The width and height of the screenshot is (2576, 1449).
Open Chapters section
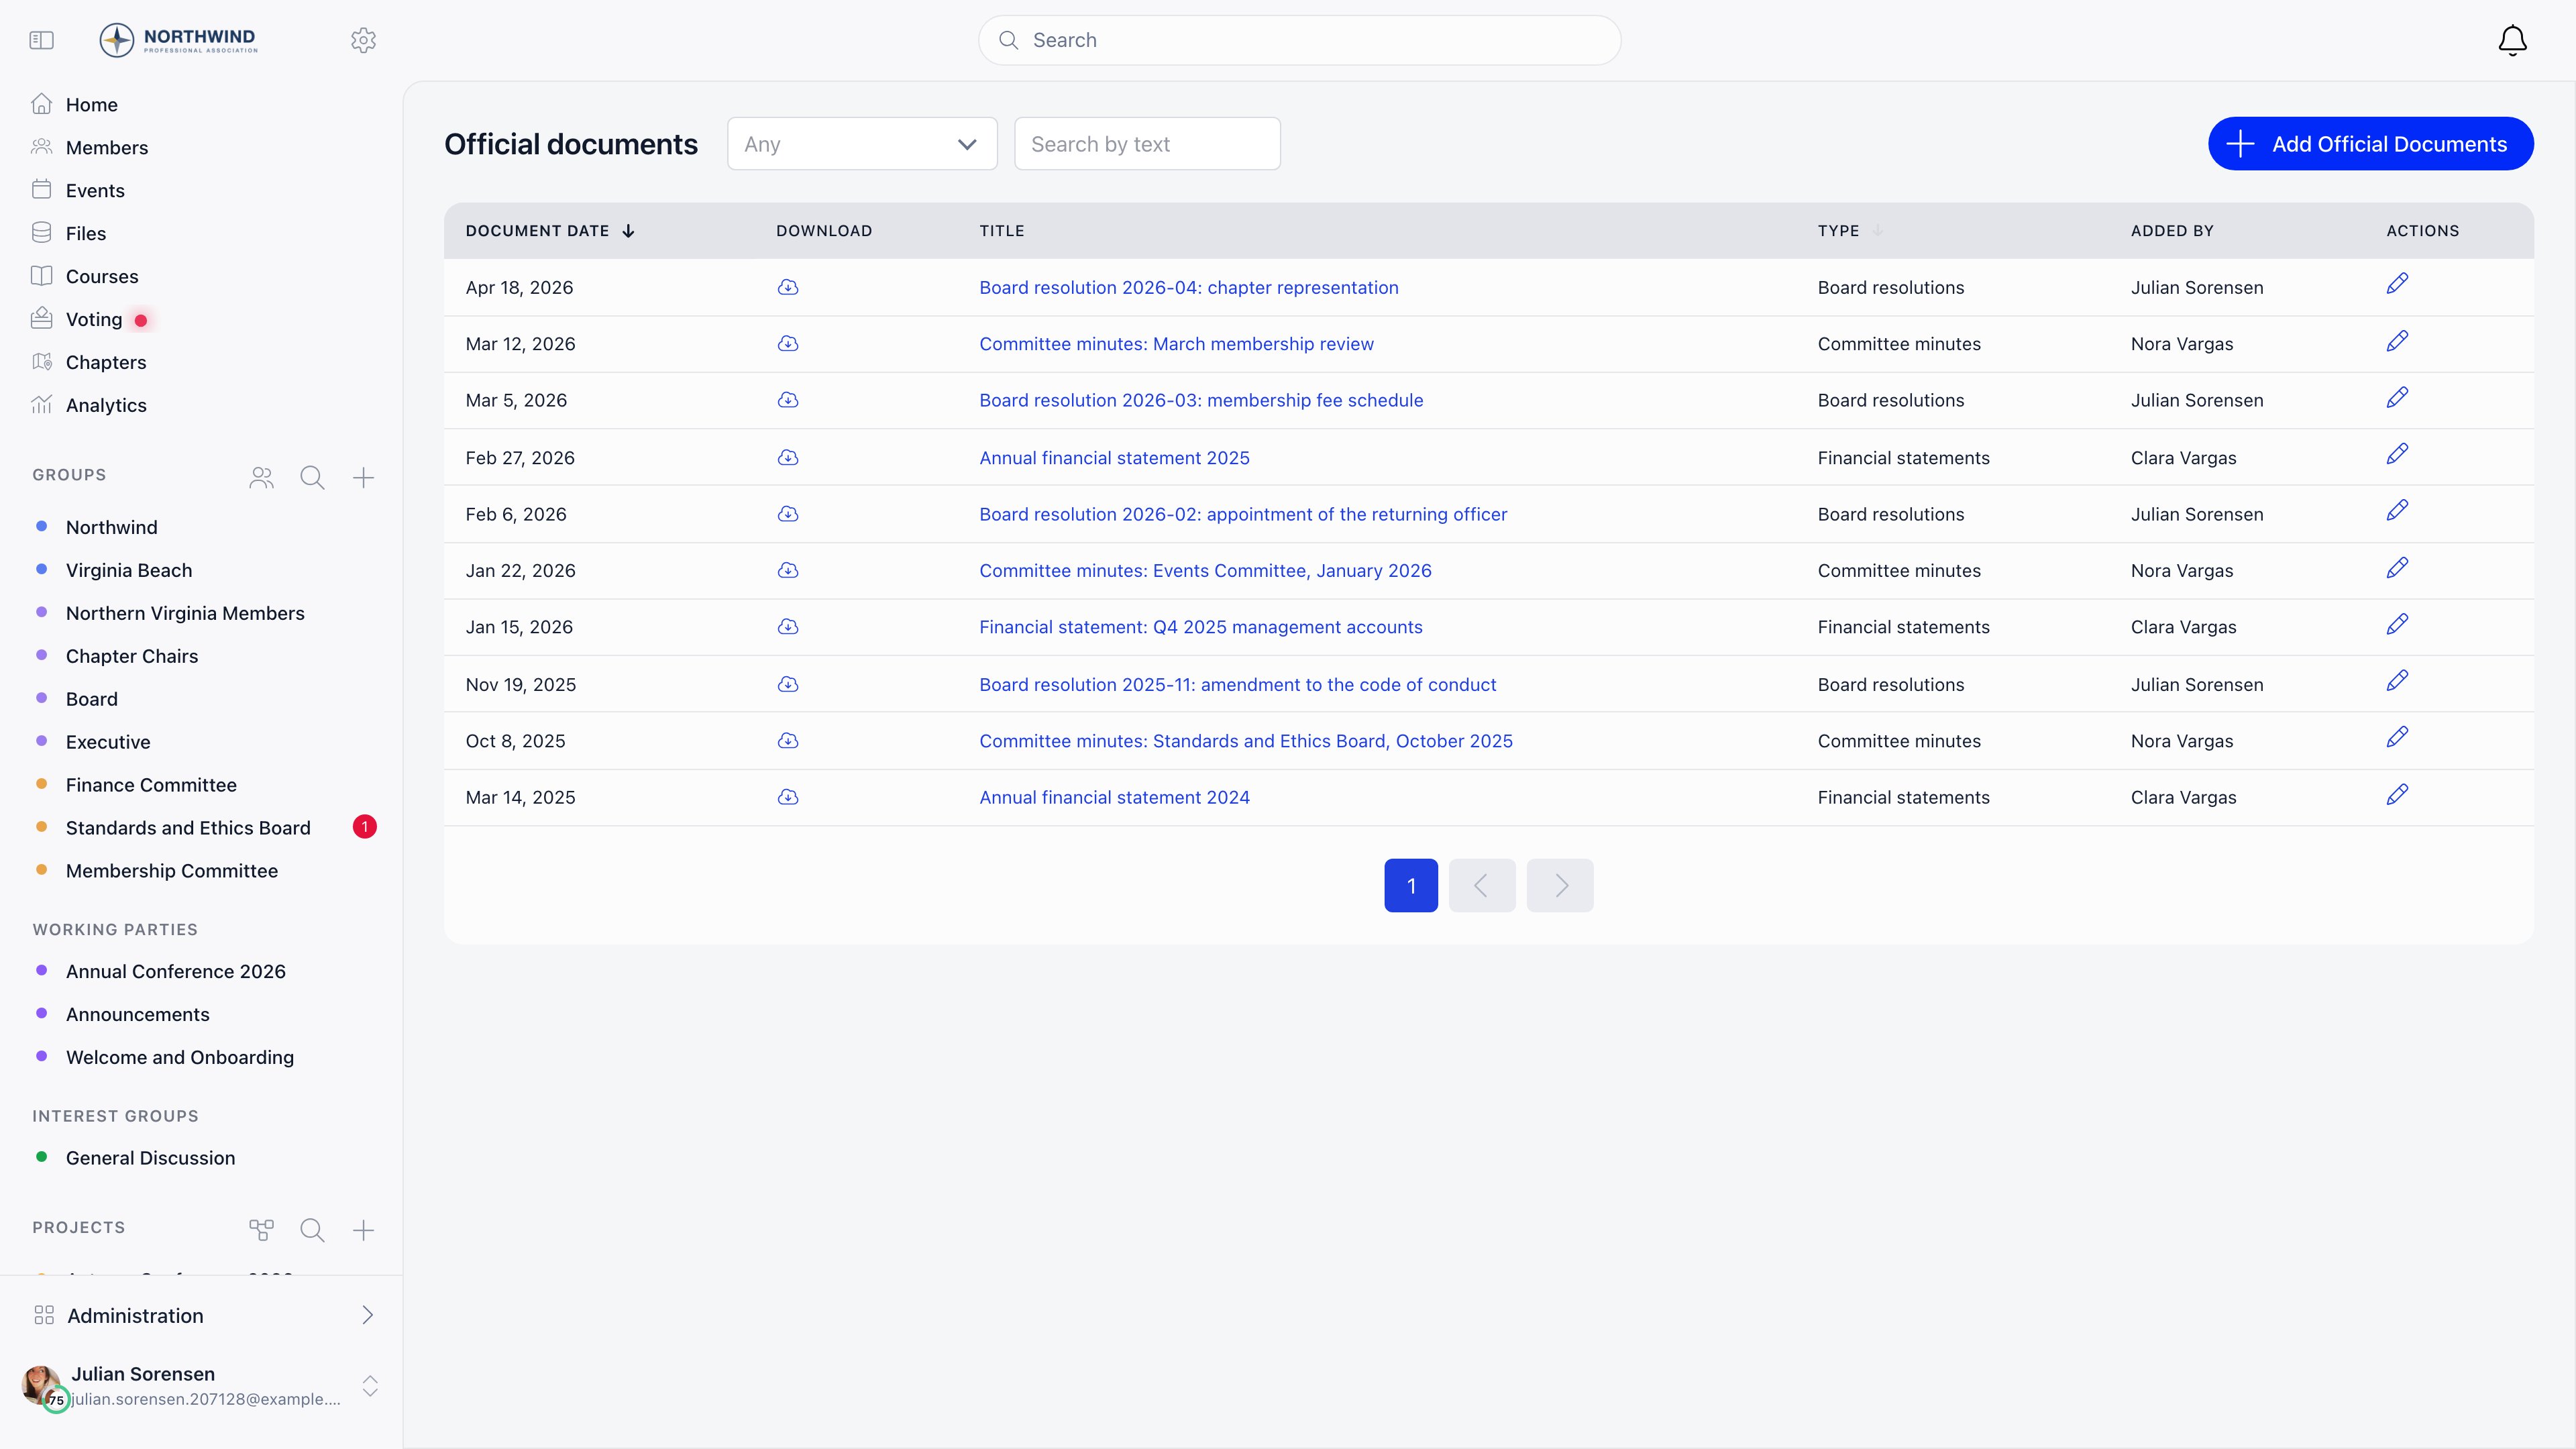point(105,363)
